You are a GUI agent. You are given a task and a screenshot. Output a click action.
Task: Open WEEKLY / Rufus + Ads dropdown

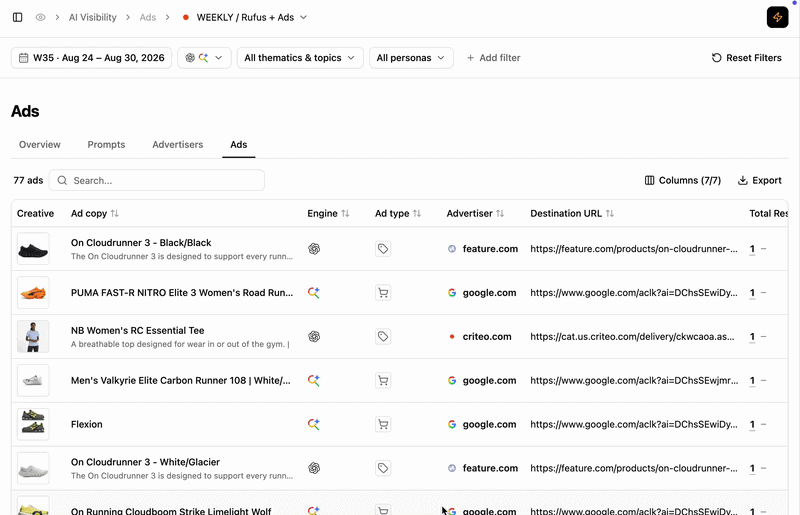(245, 17)
